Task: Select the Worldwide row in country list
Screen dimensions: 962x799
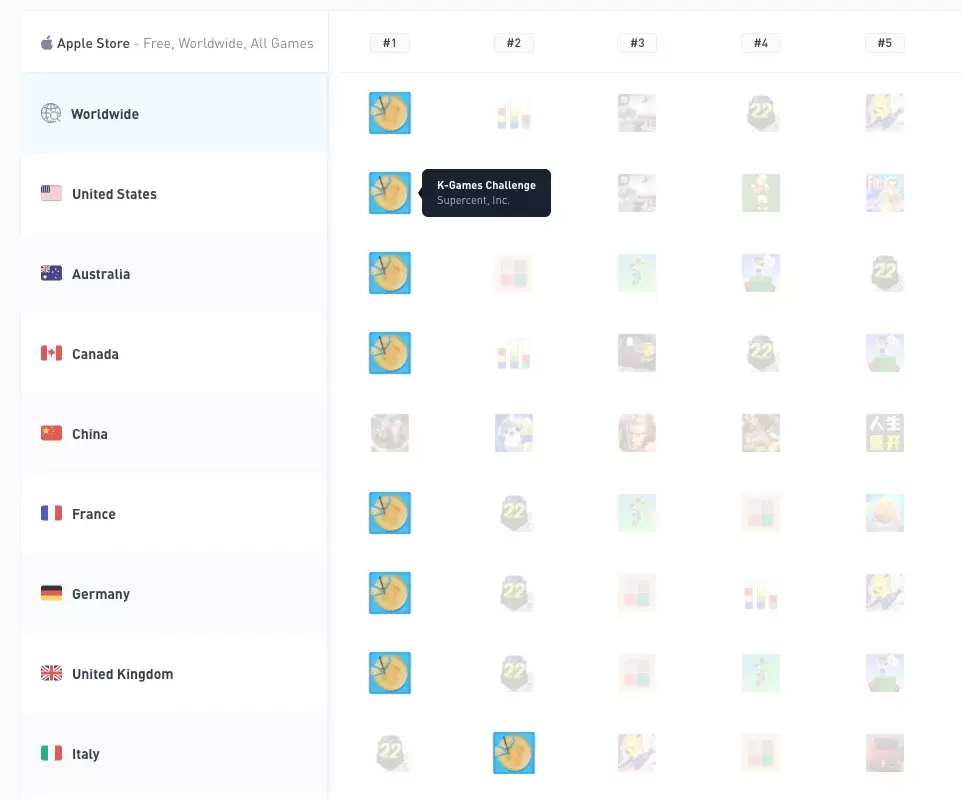Action: click(174, 114)
